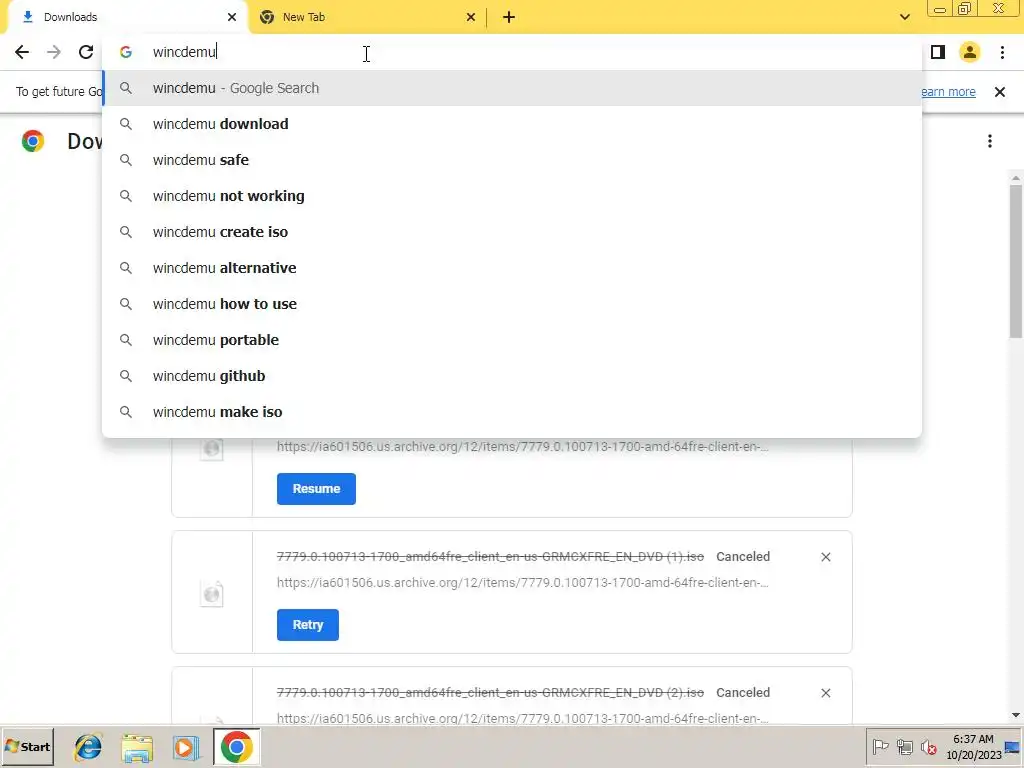Click the muted volume tray icon

[x=928, y=747]
